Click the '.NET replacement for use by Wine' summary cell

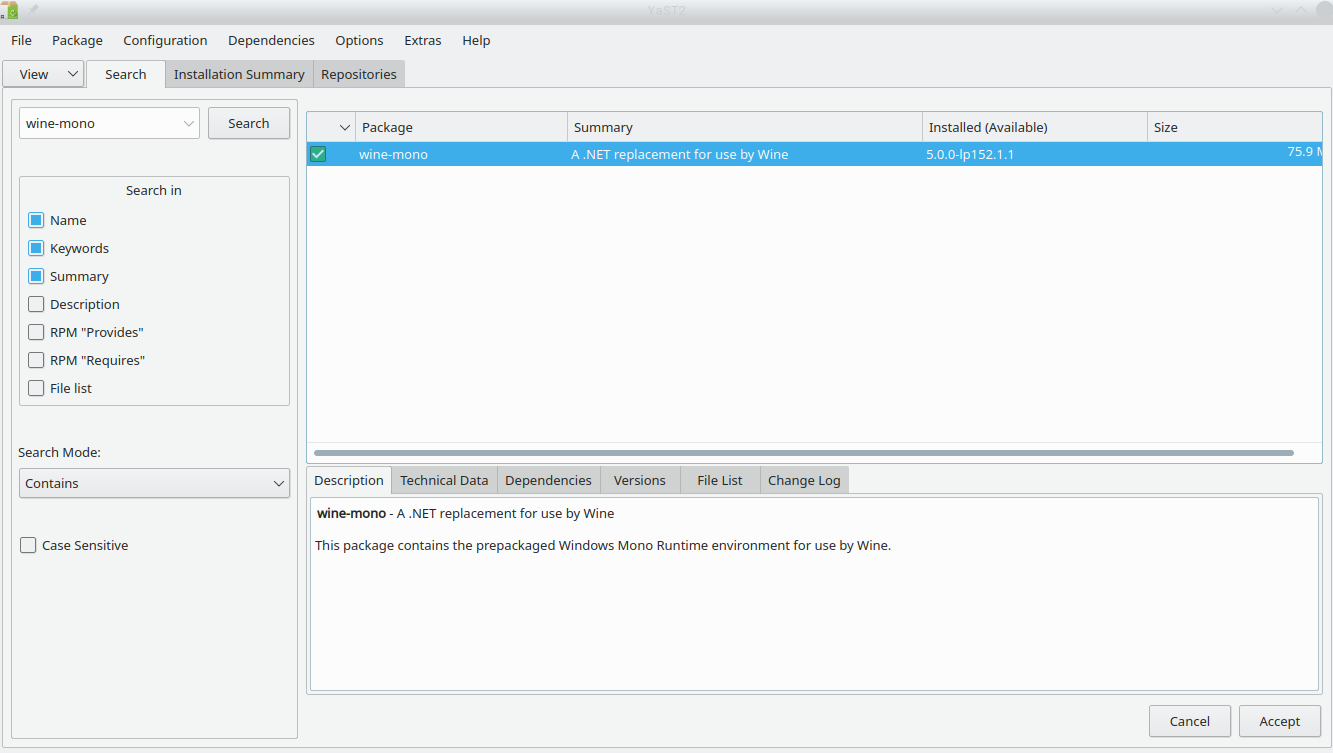(680, 154)
